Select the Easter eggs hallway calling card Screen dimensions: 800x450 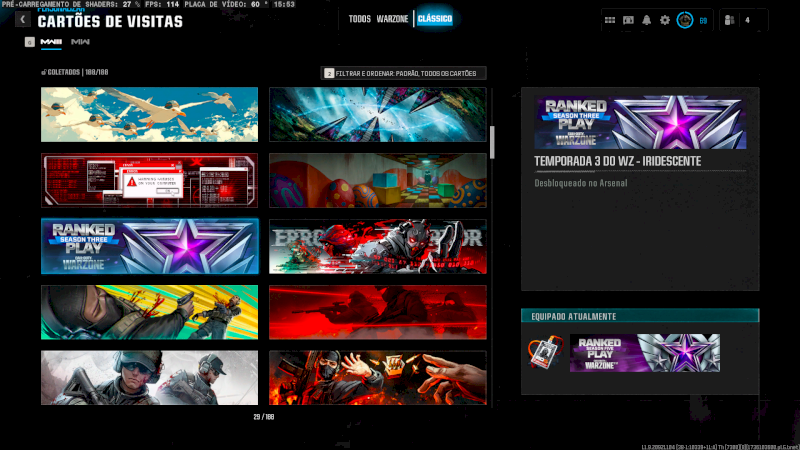click(378, 180)
